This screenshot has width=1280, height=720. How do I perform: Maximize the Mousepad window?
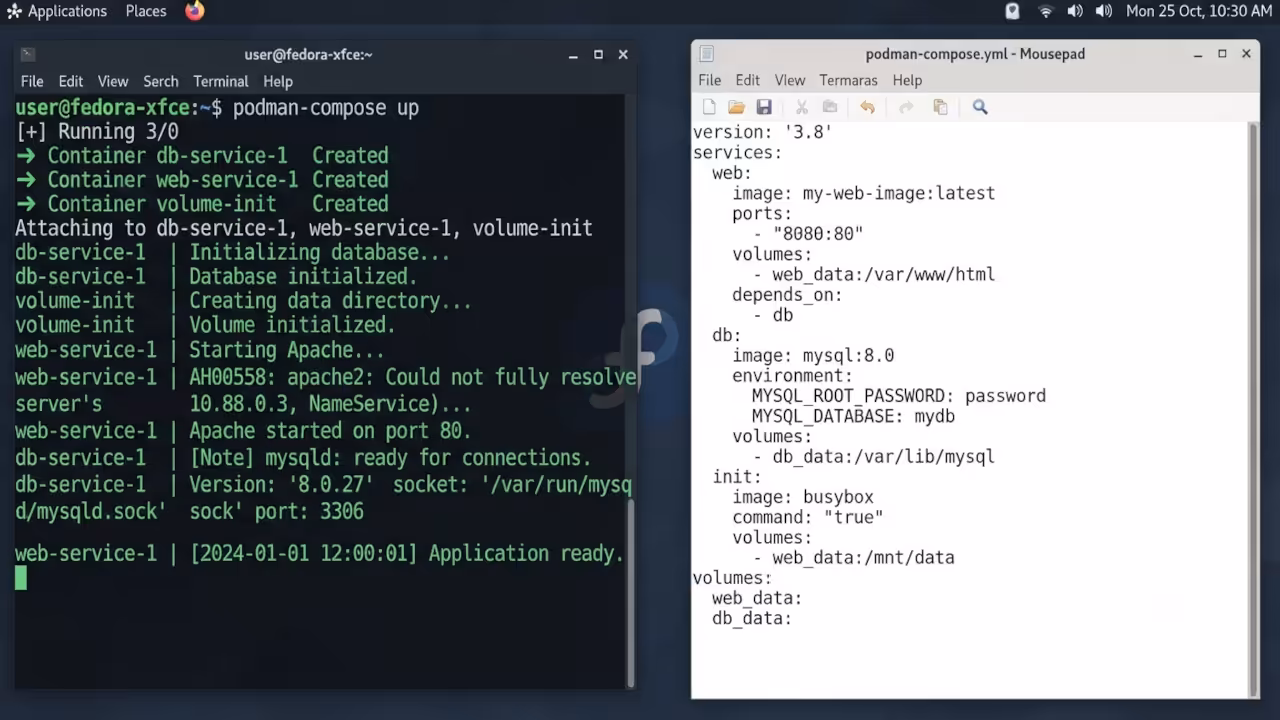(x=1222, y=54)
